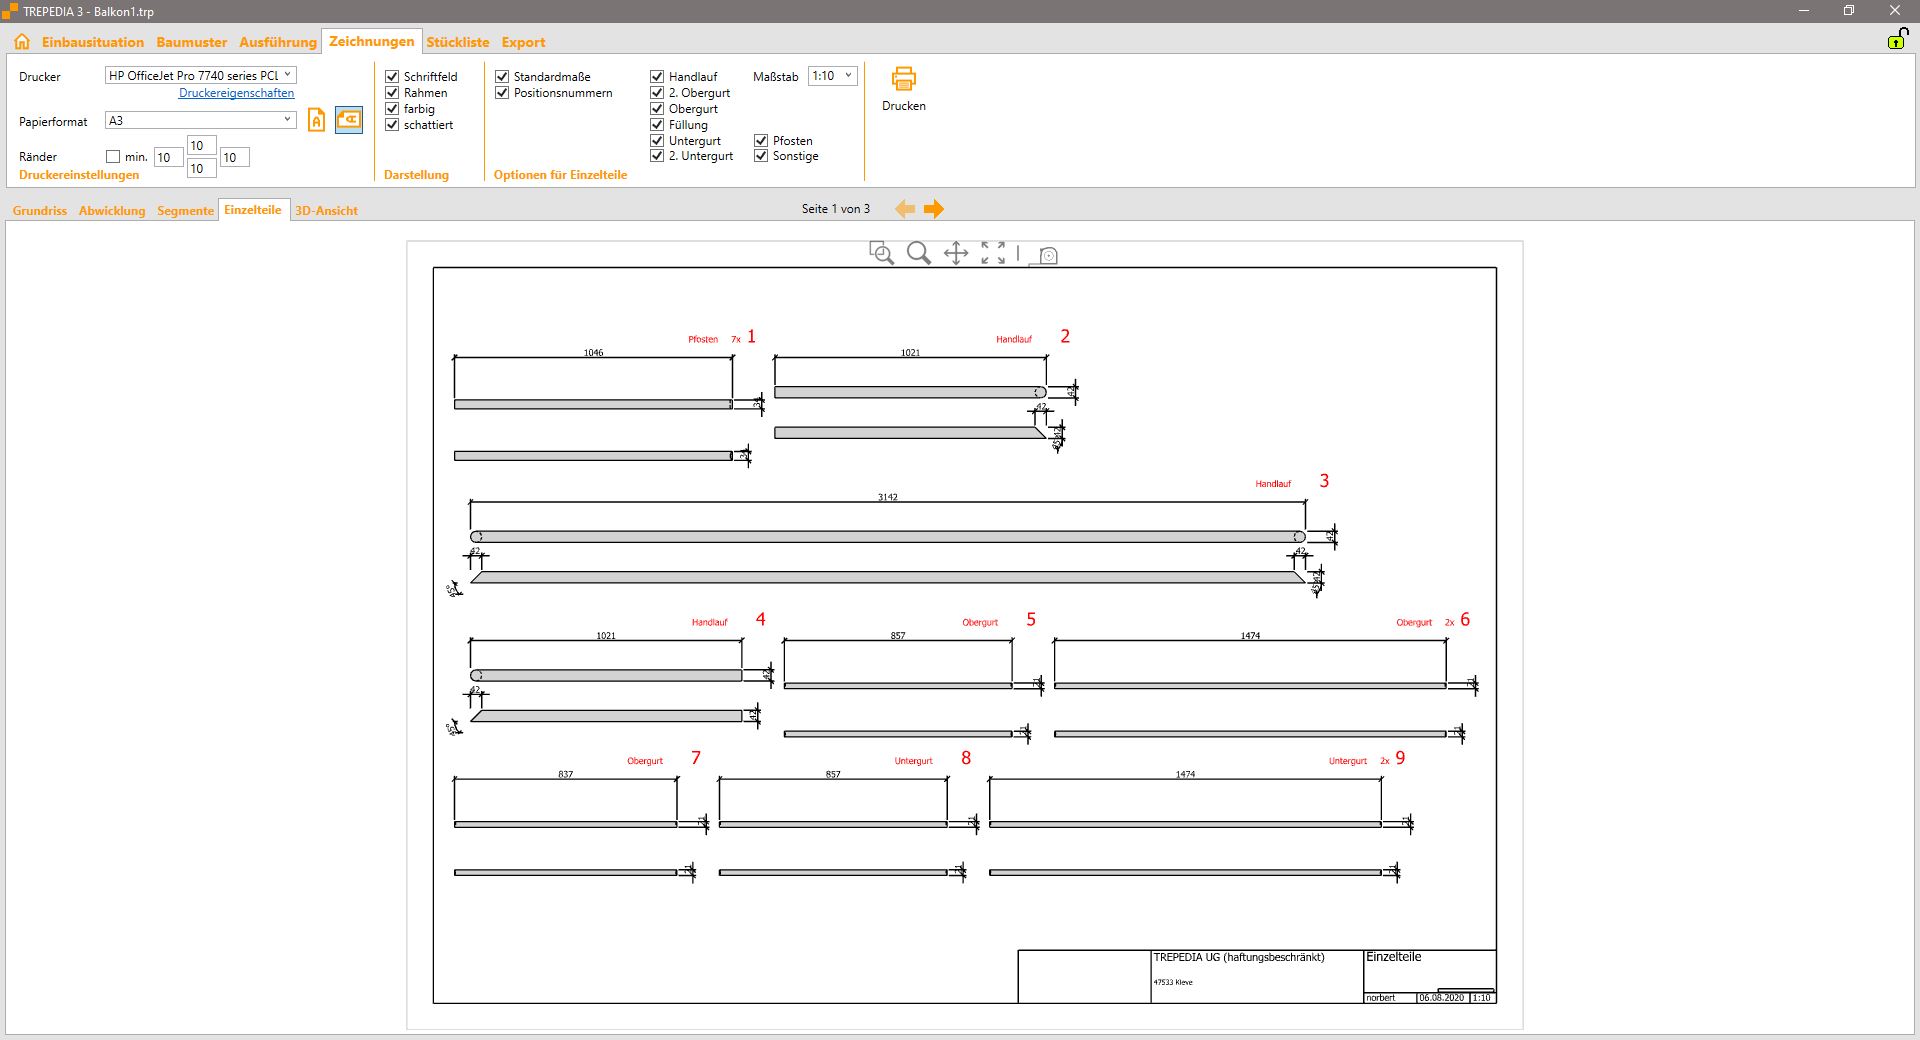This screenshot has width=1920, height=1040.
Task: Activate the zoom window tool
Action: [881, 253]
